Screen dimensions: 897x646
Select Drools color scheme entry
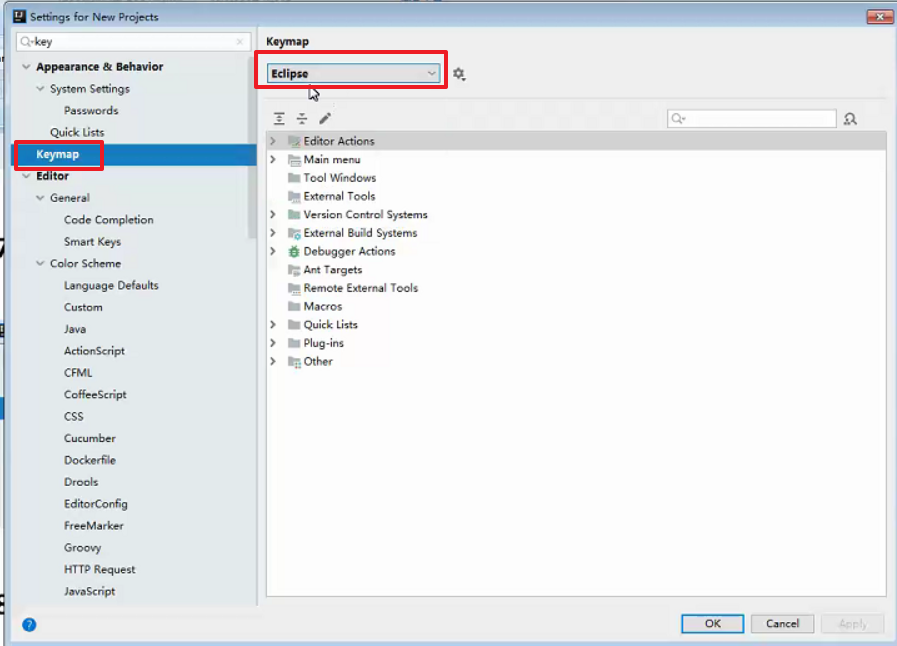point(81,482)
